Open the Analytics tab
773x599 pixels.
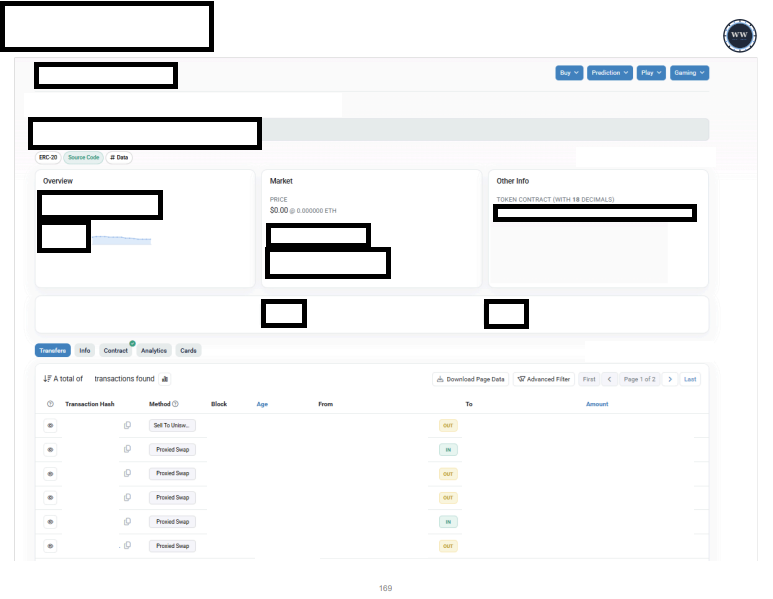tap(154, 351)
